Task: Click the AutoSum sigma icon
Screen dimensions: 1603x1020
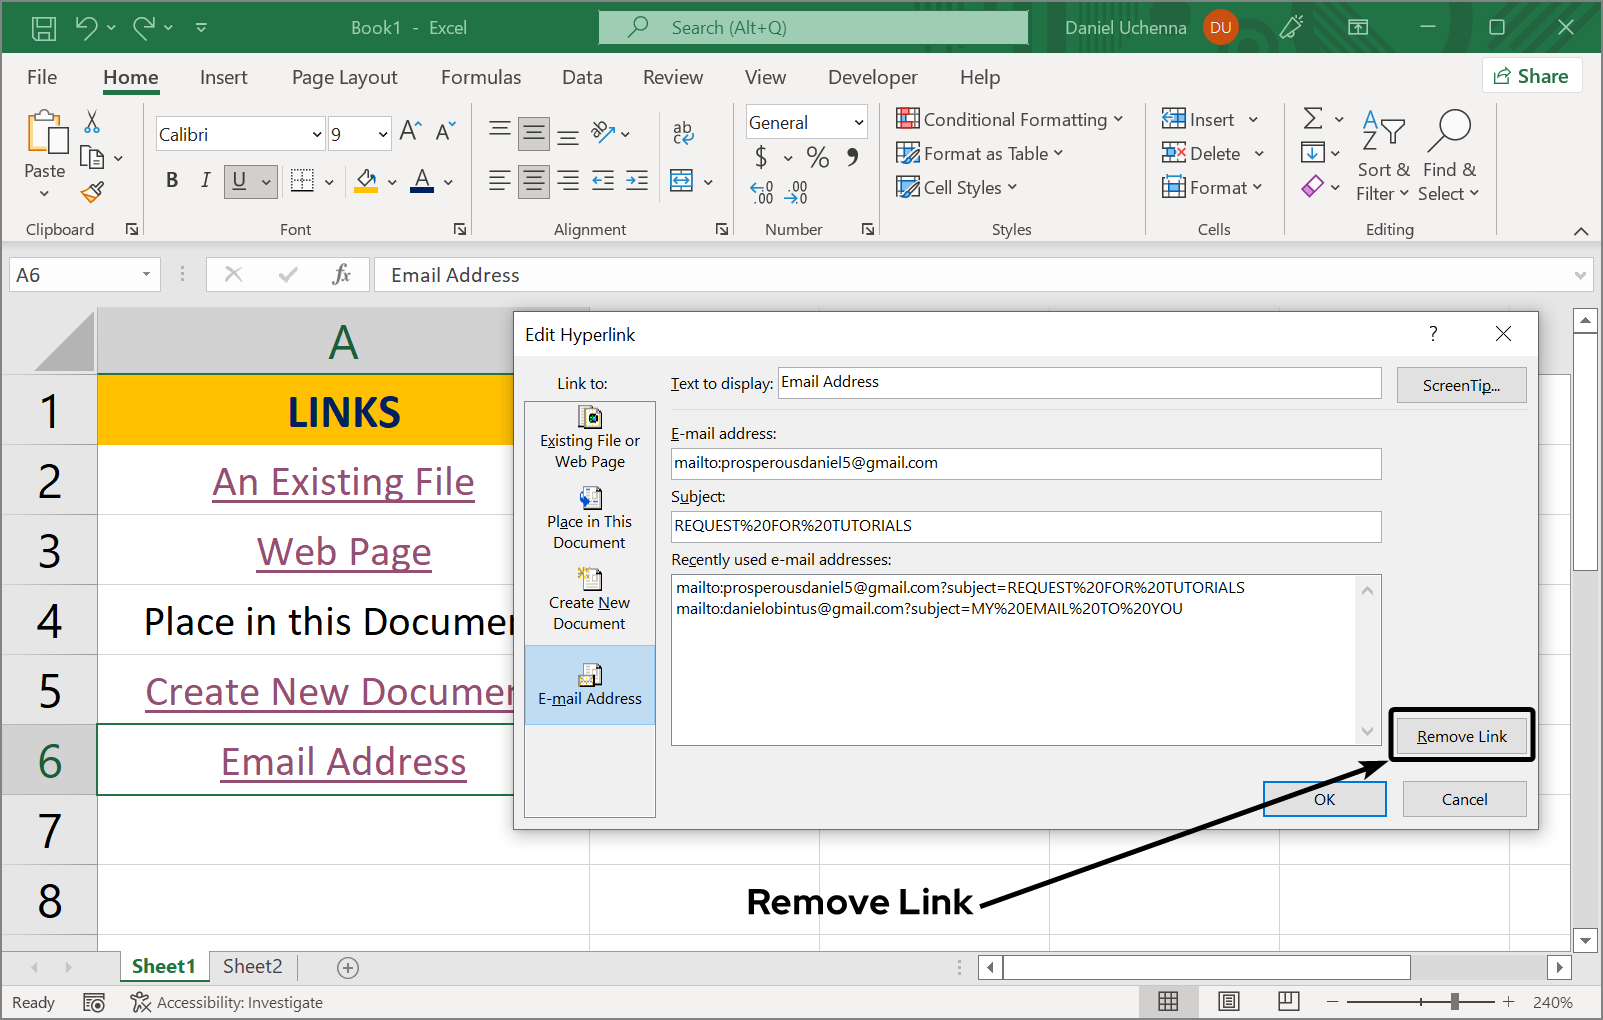Action: click(x=1313, y=119)
